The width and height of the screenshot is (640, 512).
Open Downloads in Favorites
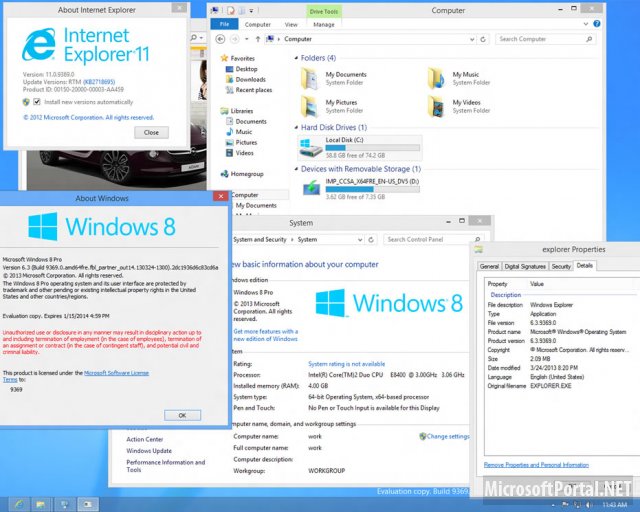tap(250, 80)
